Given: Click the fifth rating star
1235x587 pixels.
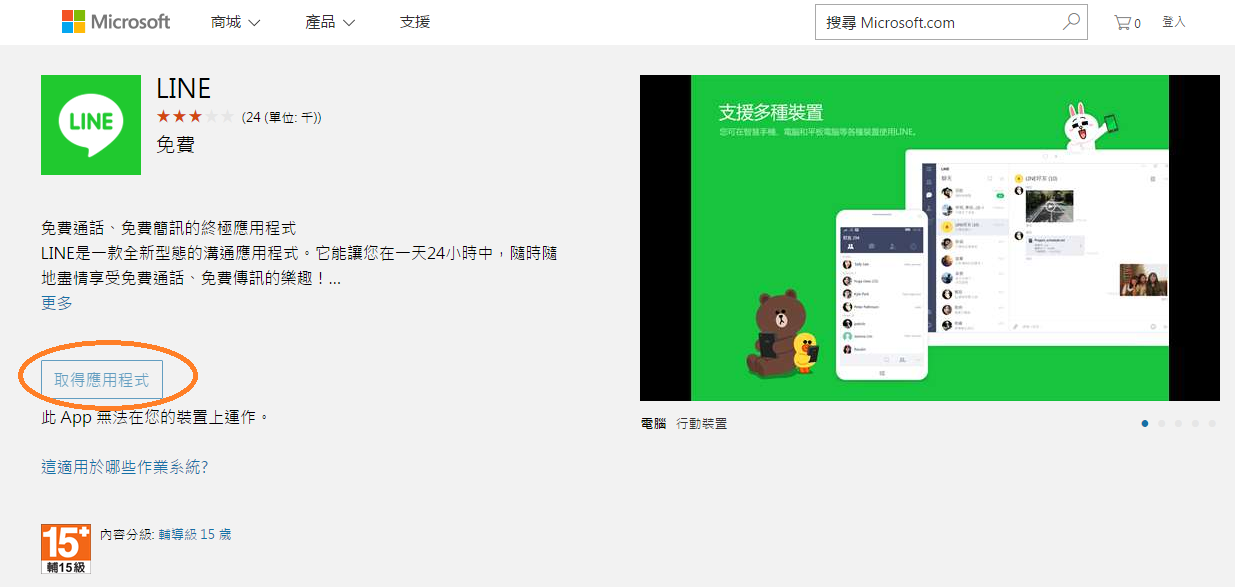Looking at the screenshot, I should click(228, 116).
